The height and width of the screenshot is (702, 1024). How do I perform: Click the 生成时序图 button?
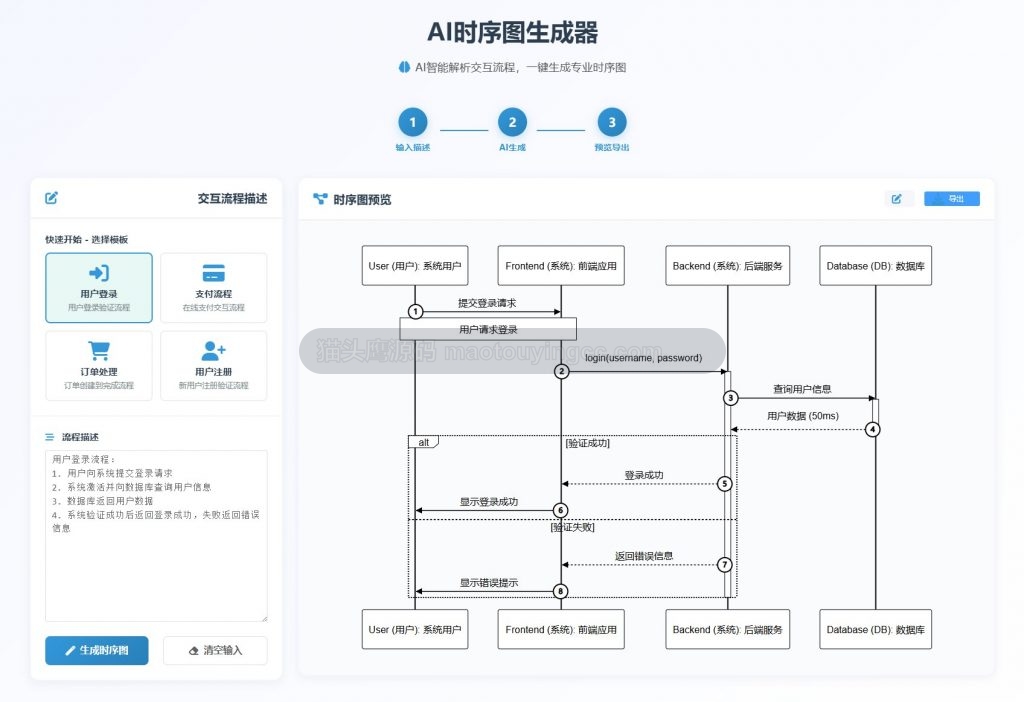click(x=97, y=650)
